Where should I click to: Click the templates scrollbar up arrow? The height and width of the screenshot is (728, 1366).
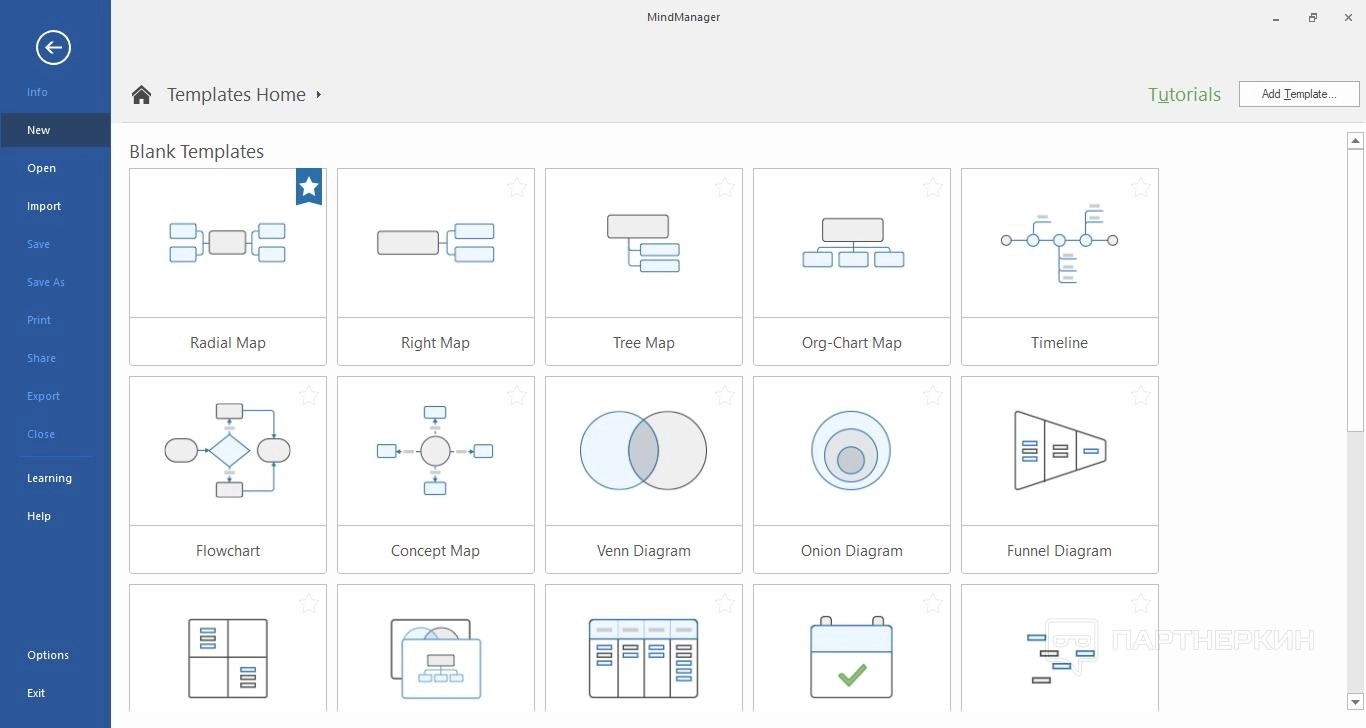coord(1355,141)
